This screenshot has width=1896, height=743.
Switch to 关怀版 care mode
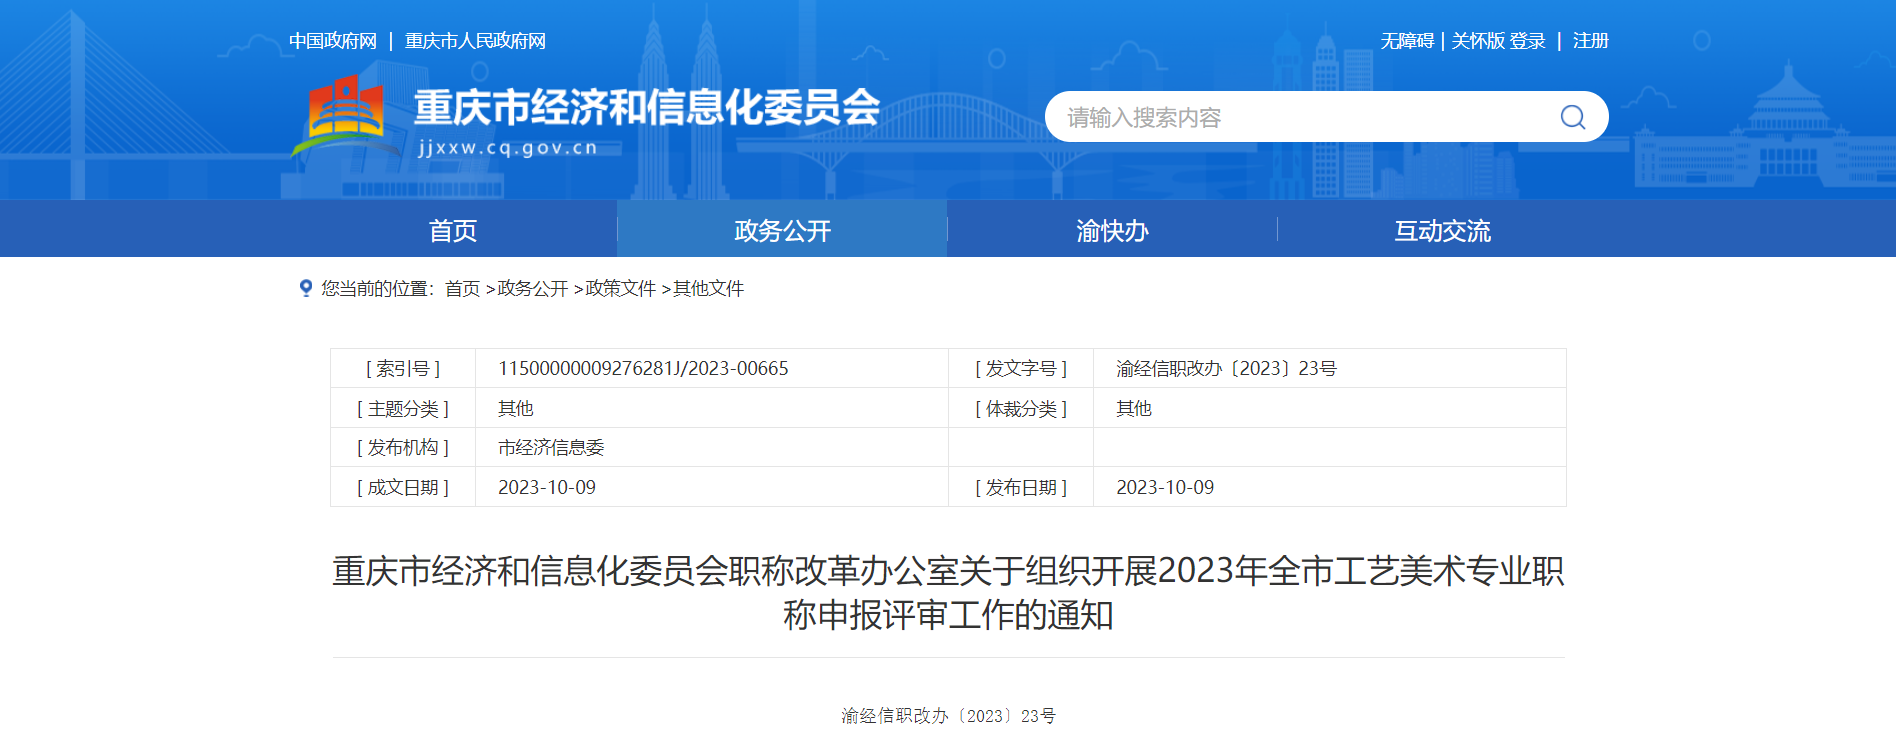coord(1477,41)
